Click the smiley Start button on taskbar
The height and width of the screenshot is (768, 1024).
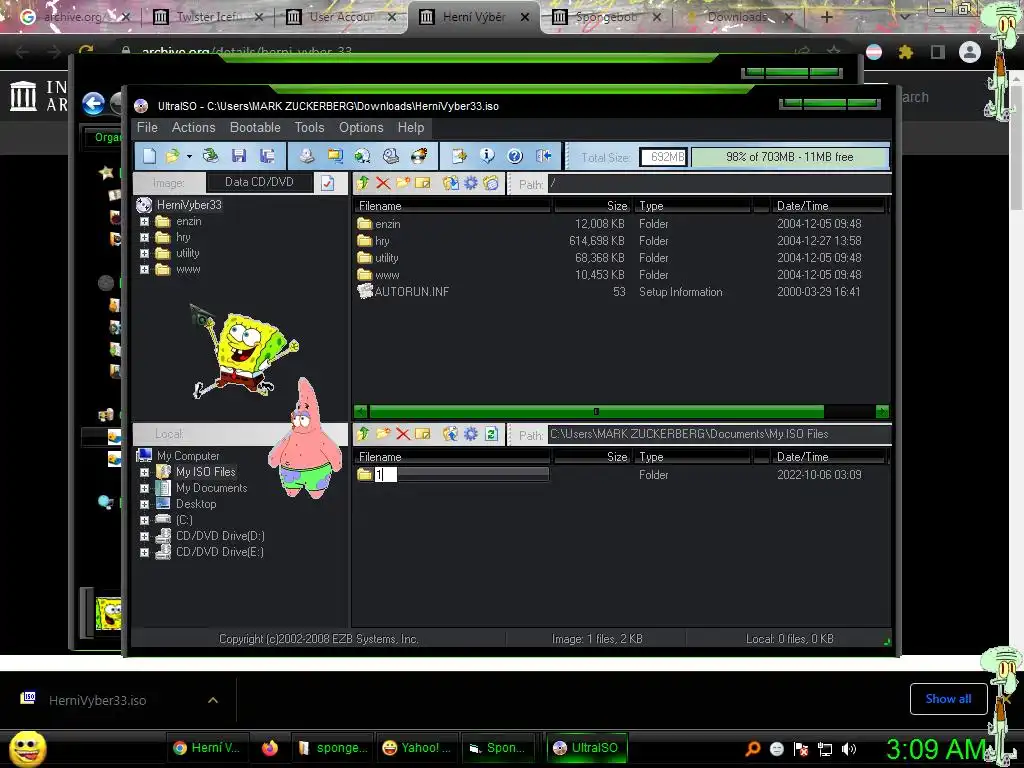pyautogui.click(x=28, y=748)
